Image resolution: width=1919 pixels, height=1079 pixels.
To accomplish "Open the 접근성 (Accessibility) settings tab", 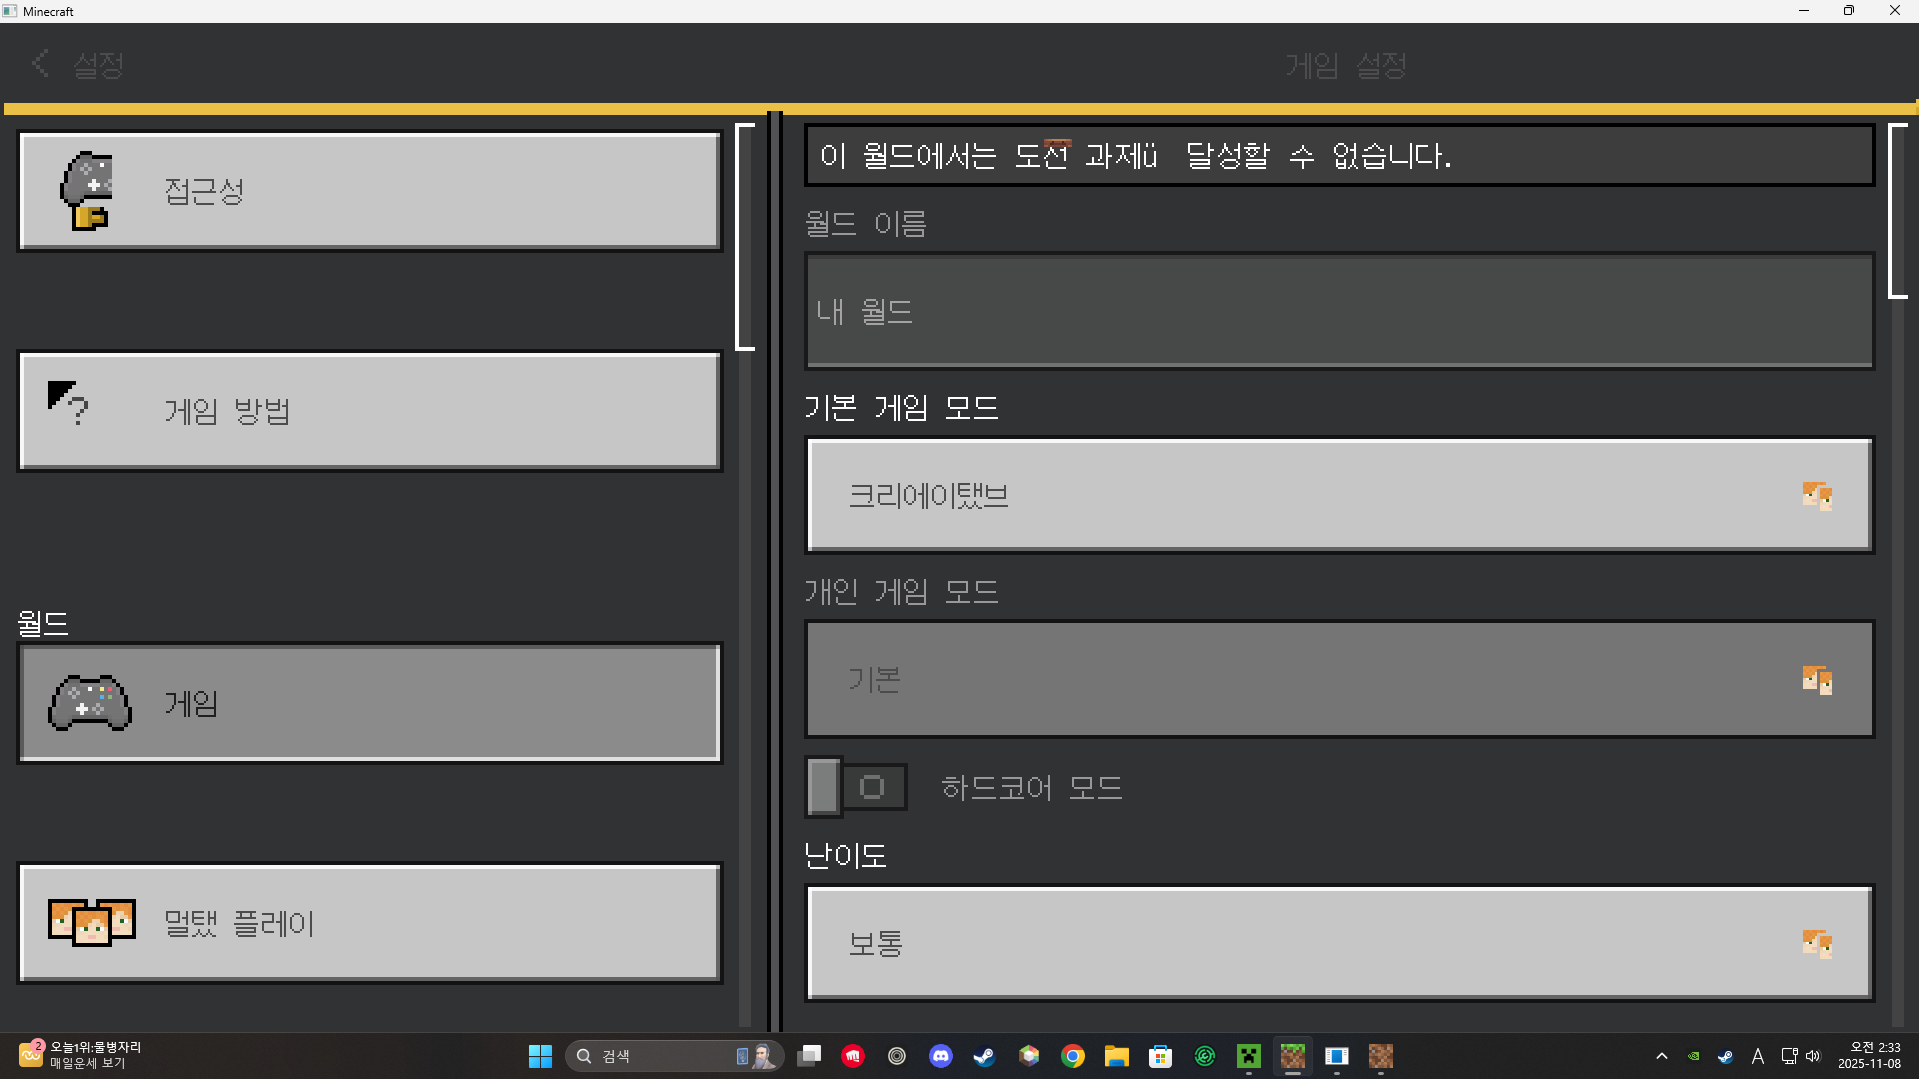I will [369, 191].
